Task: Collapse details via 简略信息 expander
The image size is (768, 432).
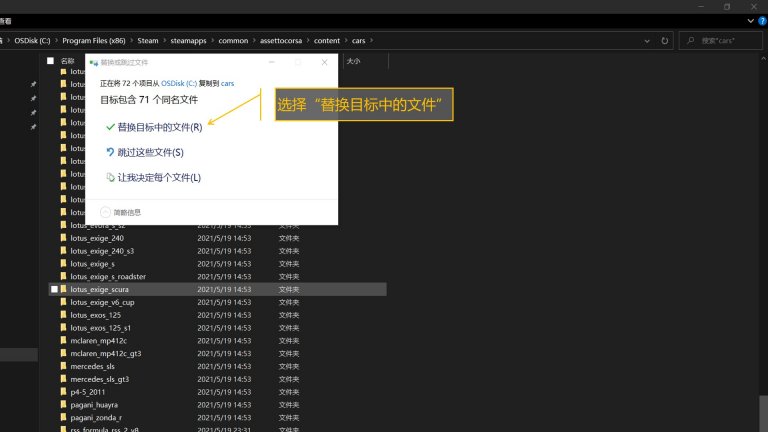Action: 120,212
